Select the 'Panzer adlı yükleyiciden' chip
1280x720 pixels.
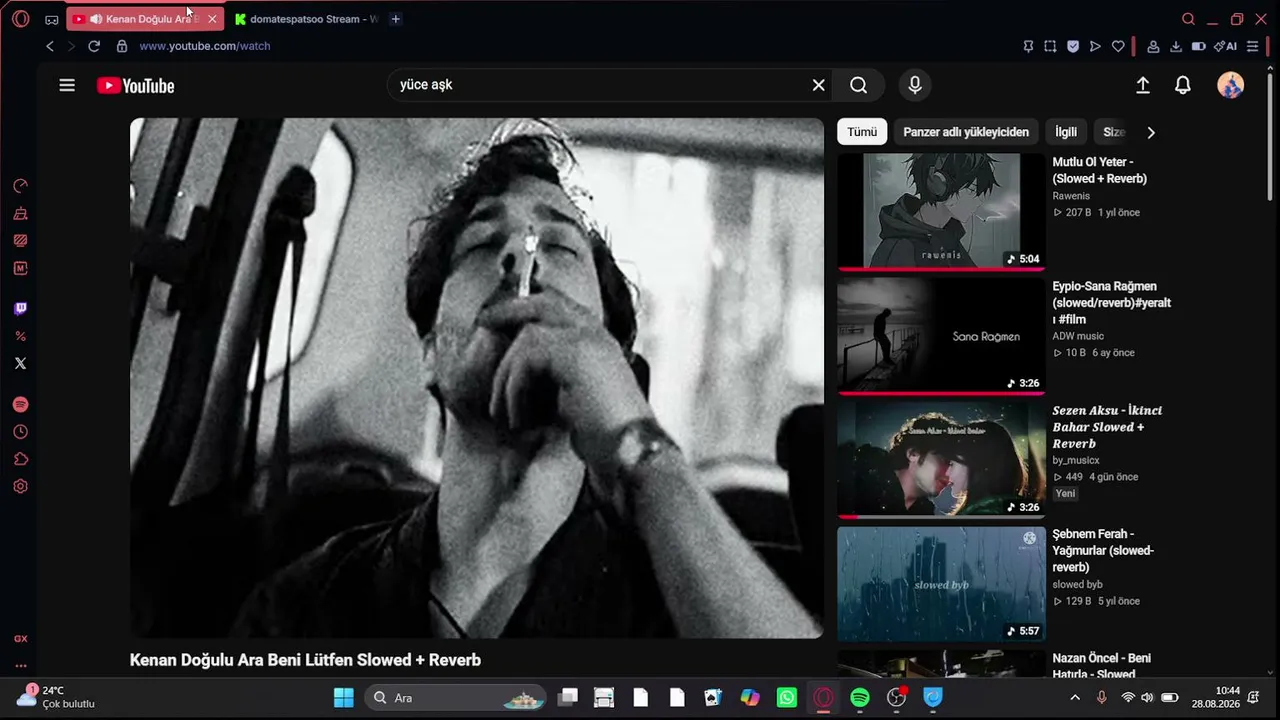pyautogui.click(x=966, y=132)
